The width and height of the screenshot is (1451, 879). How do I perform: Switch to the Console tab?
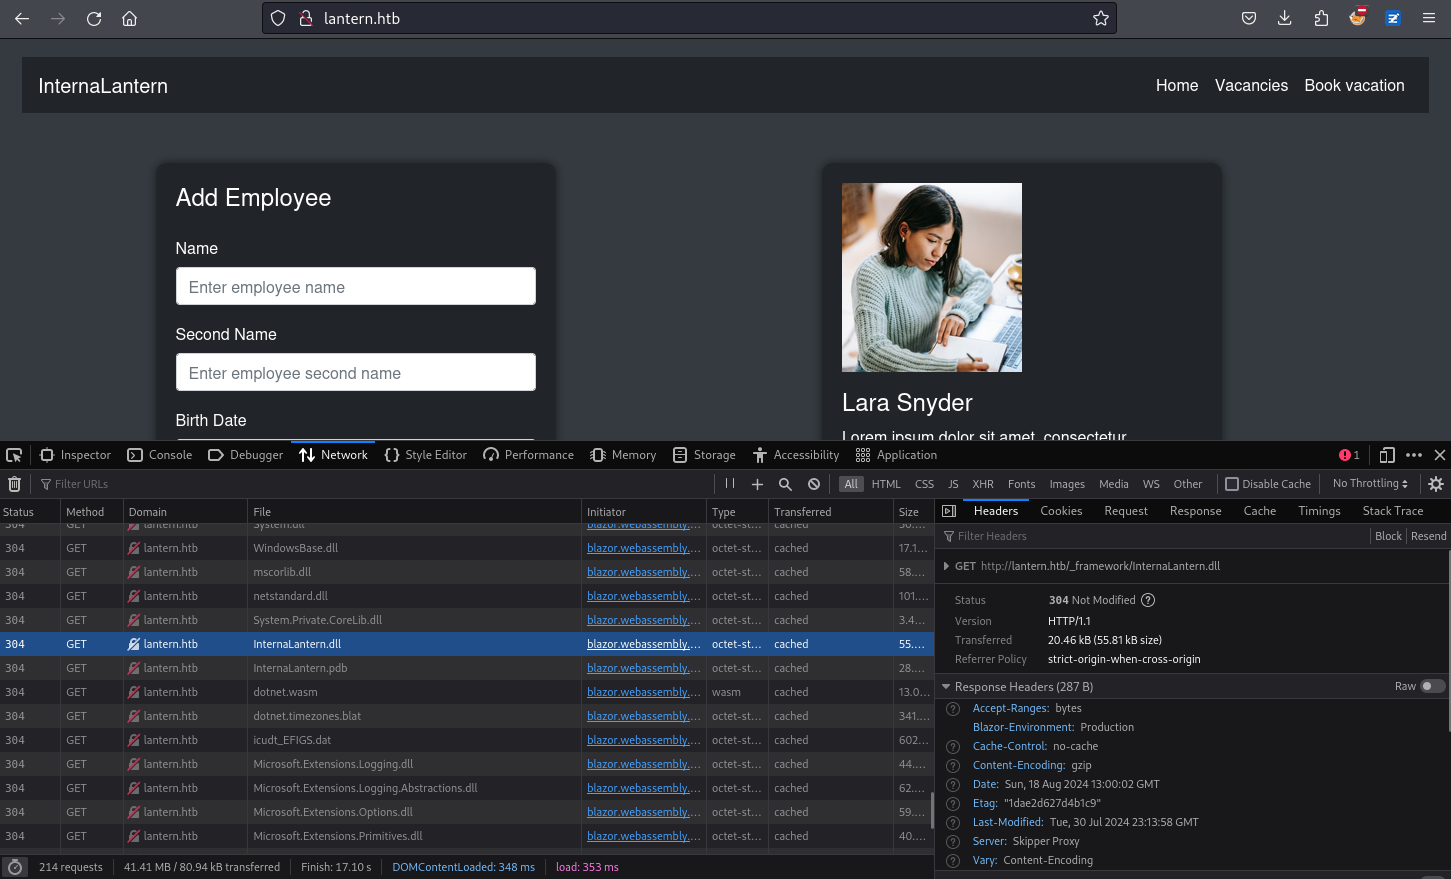pyautogui.click(x=160, y=455)
